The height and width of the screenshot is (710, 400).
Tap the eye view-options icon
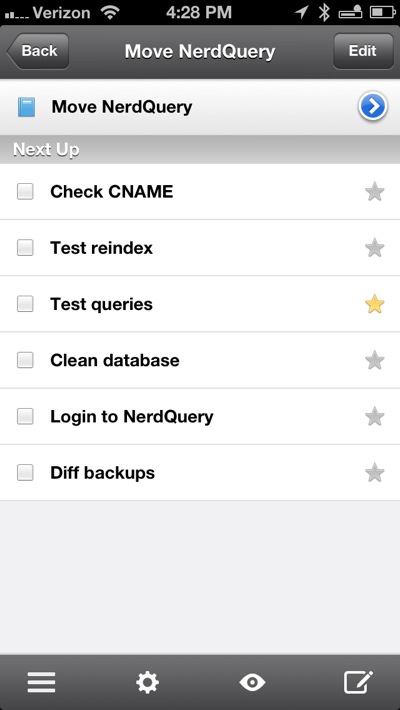pos(252,682)
